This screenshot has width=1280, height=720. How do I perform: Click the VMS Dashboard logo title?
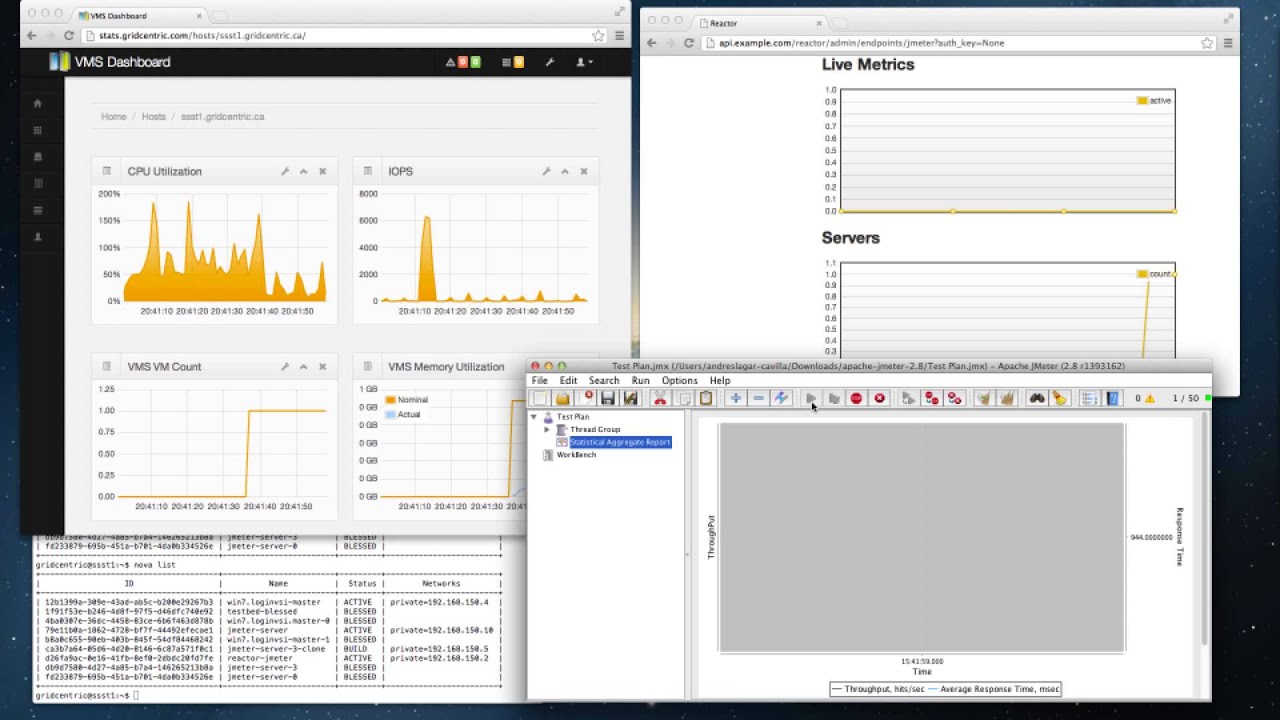point(122,62)
